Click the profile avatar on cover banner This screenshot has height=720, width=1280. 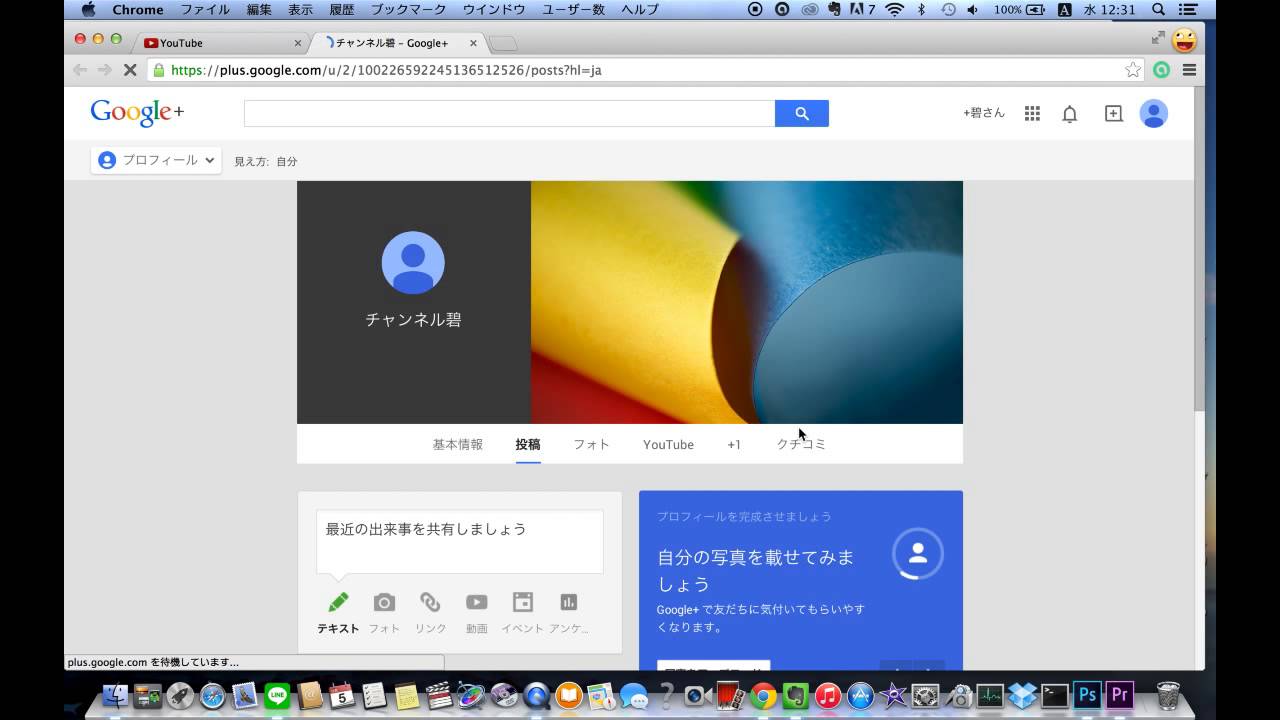(x=413, y=262)
